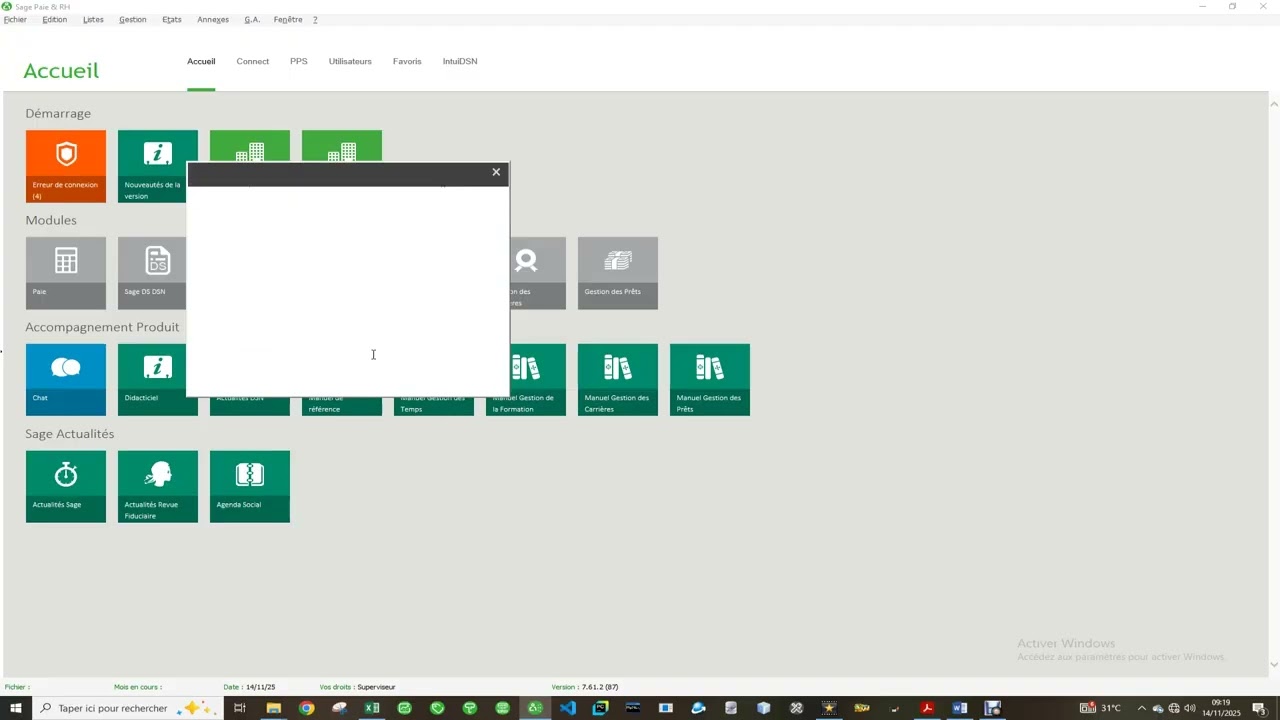1280x720 pixels.
Task: Open PyCharm from the taskbar
Action: [x=600, y=708]
